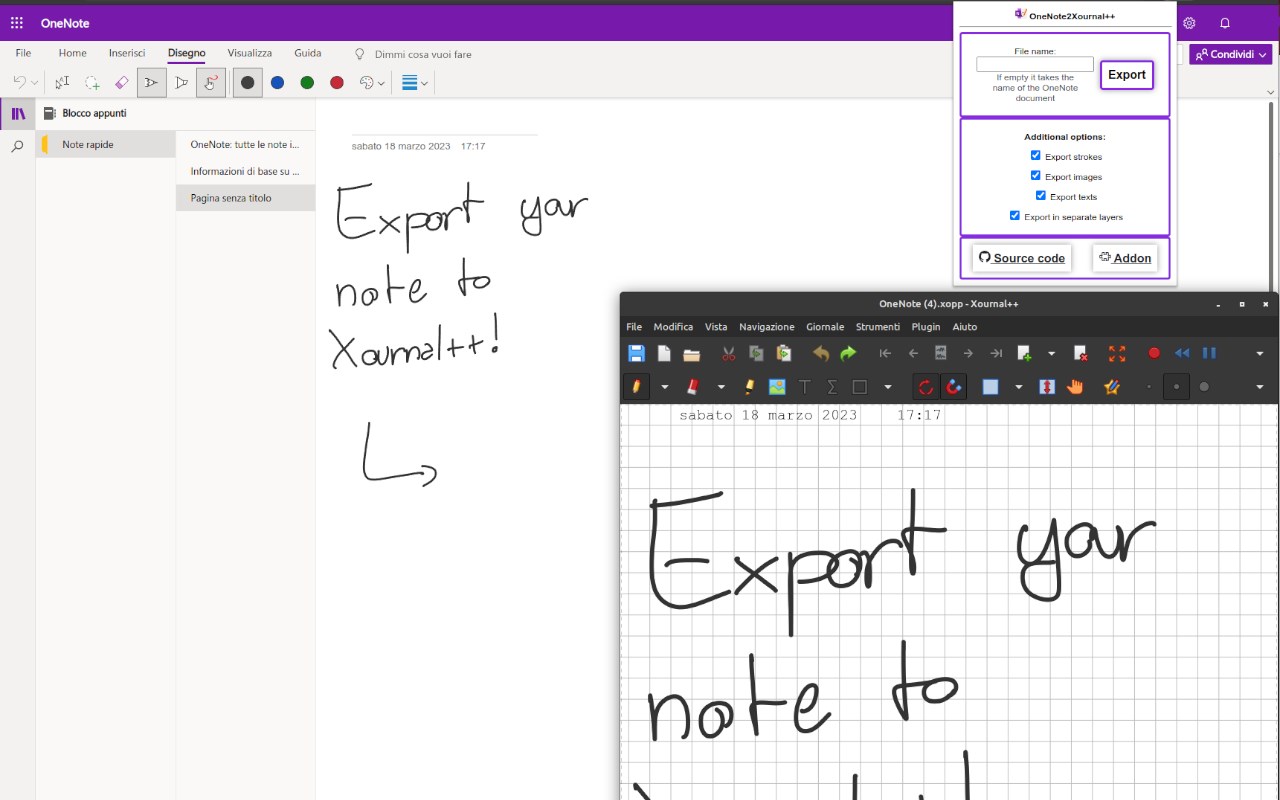1280x800 pixels.
Task: Select the Text tool in Xournal++
Action: [x=804, y=386]
